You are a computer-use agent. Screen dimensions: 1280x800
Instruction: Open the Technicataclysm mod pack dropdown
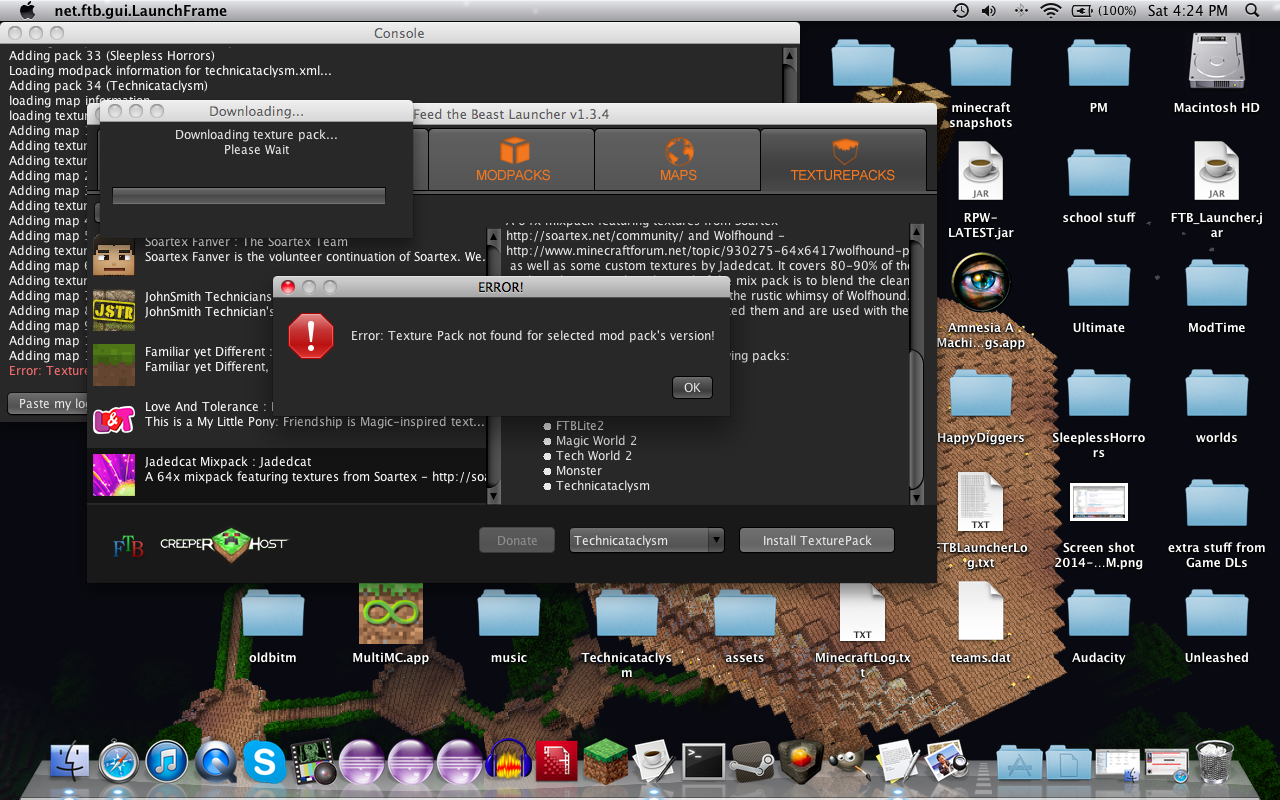[647, 540]
